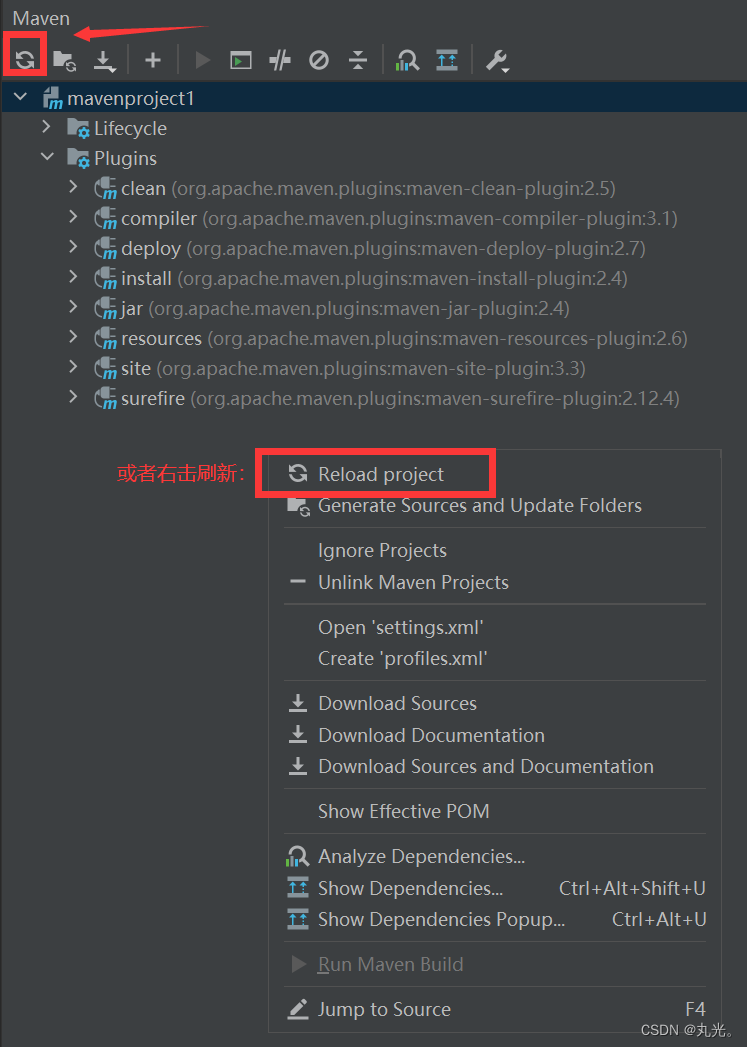Select the clean plugin row
Image resolution: width=747 pixels, height=1047 pixels.
pyautogui.click(x=374, y=188)
